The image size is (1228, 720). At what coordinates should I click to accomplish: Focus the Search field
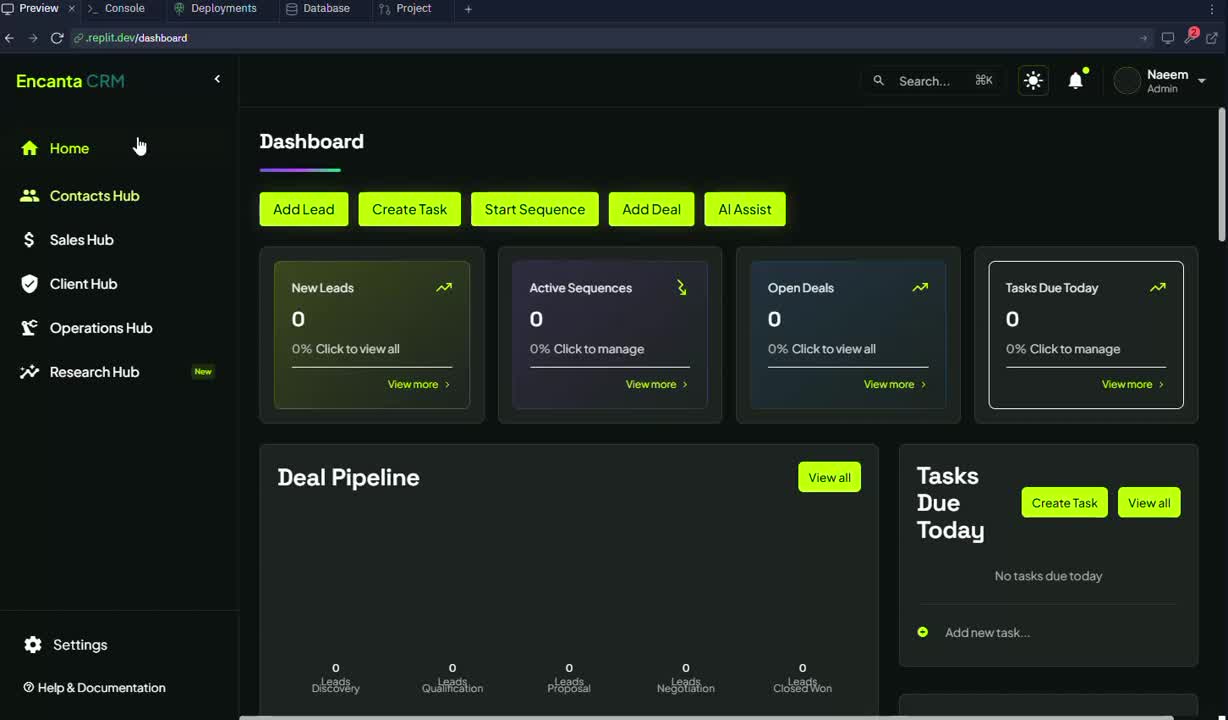pyautogui.click(x=934, y=80)
